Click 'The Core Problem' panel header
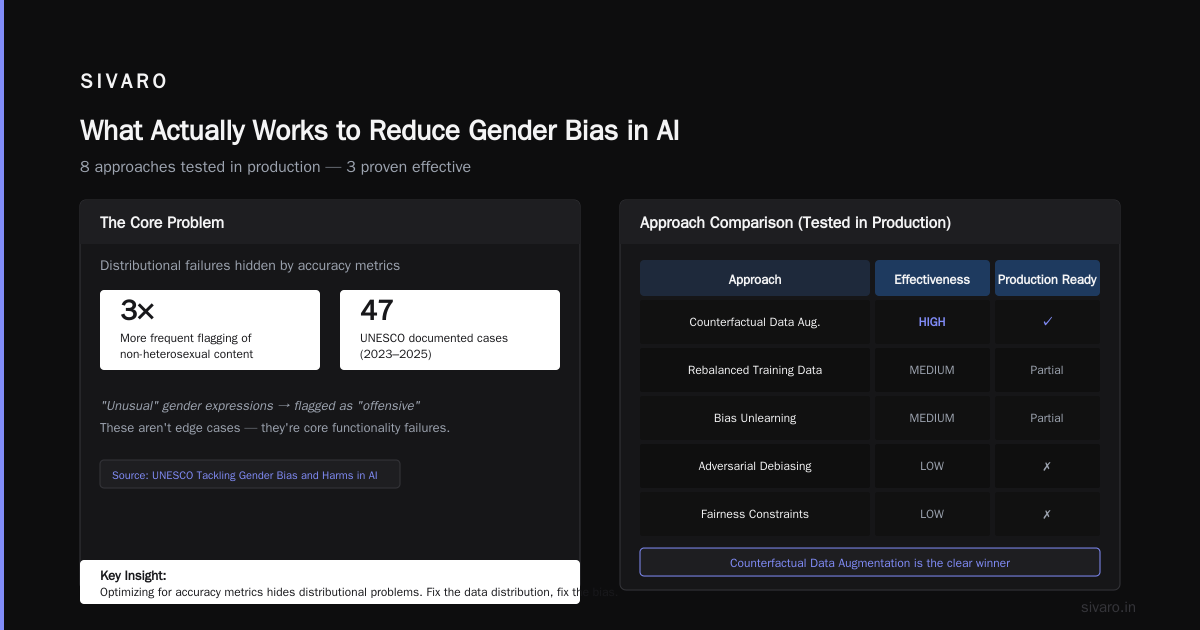 [x=330, y=222]
